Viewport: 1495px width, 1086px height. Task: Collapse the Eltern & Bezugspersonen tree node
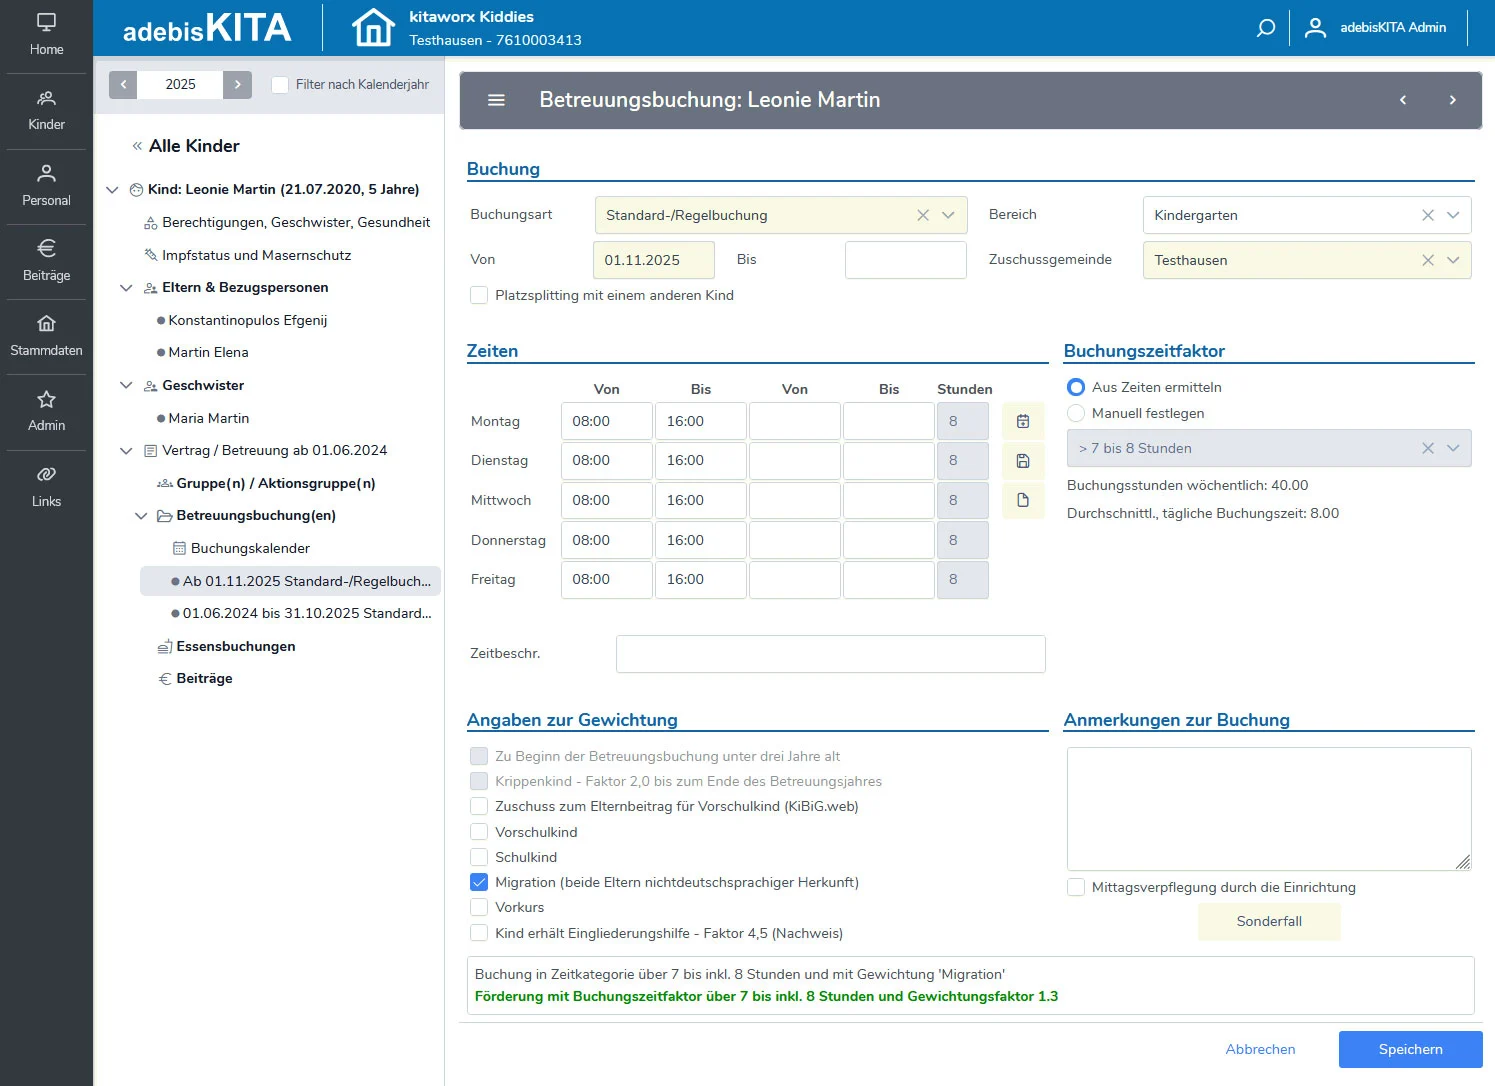point(126,288)
